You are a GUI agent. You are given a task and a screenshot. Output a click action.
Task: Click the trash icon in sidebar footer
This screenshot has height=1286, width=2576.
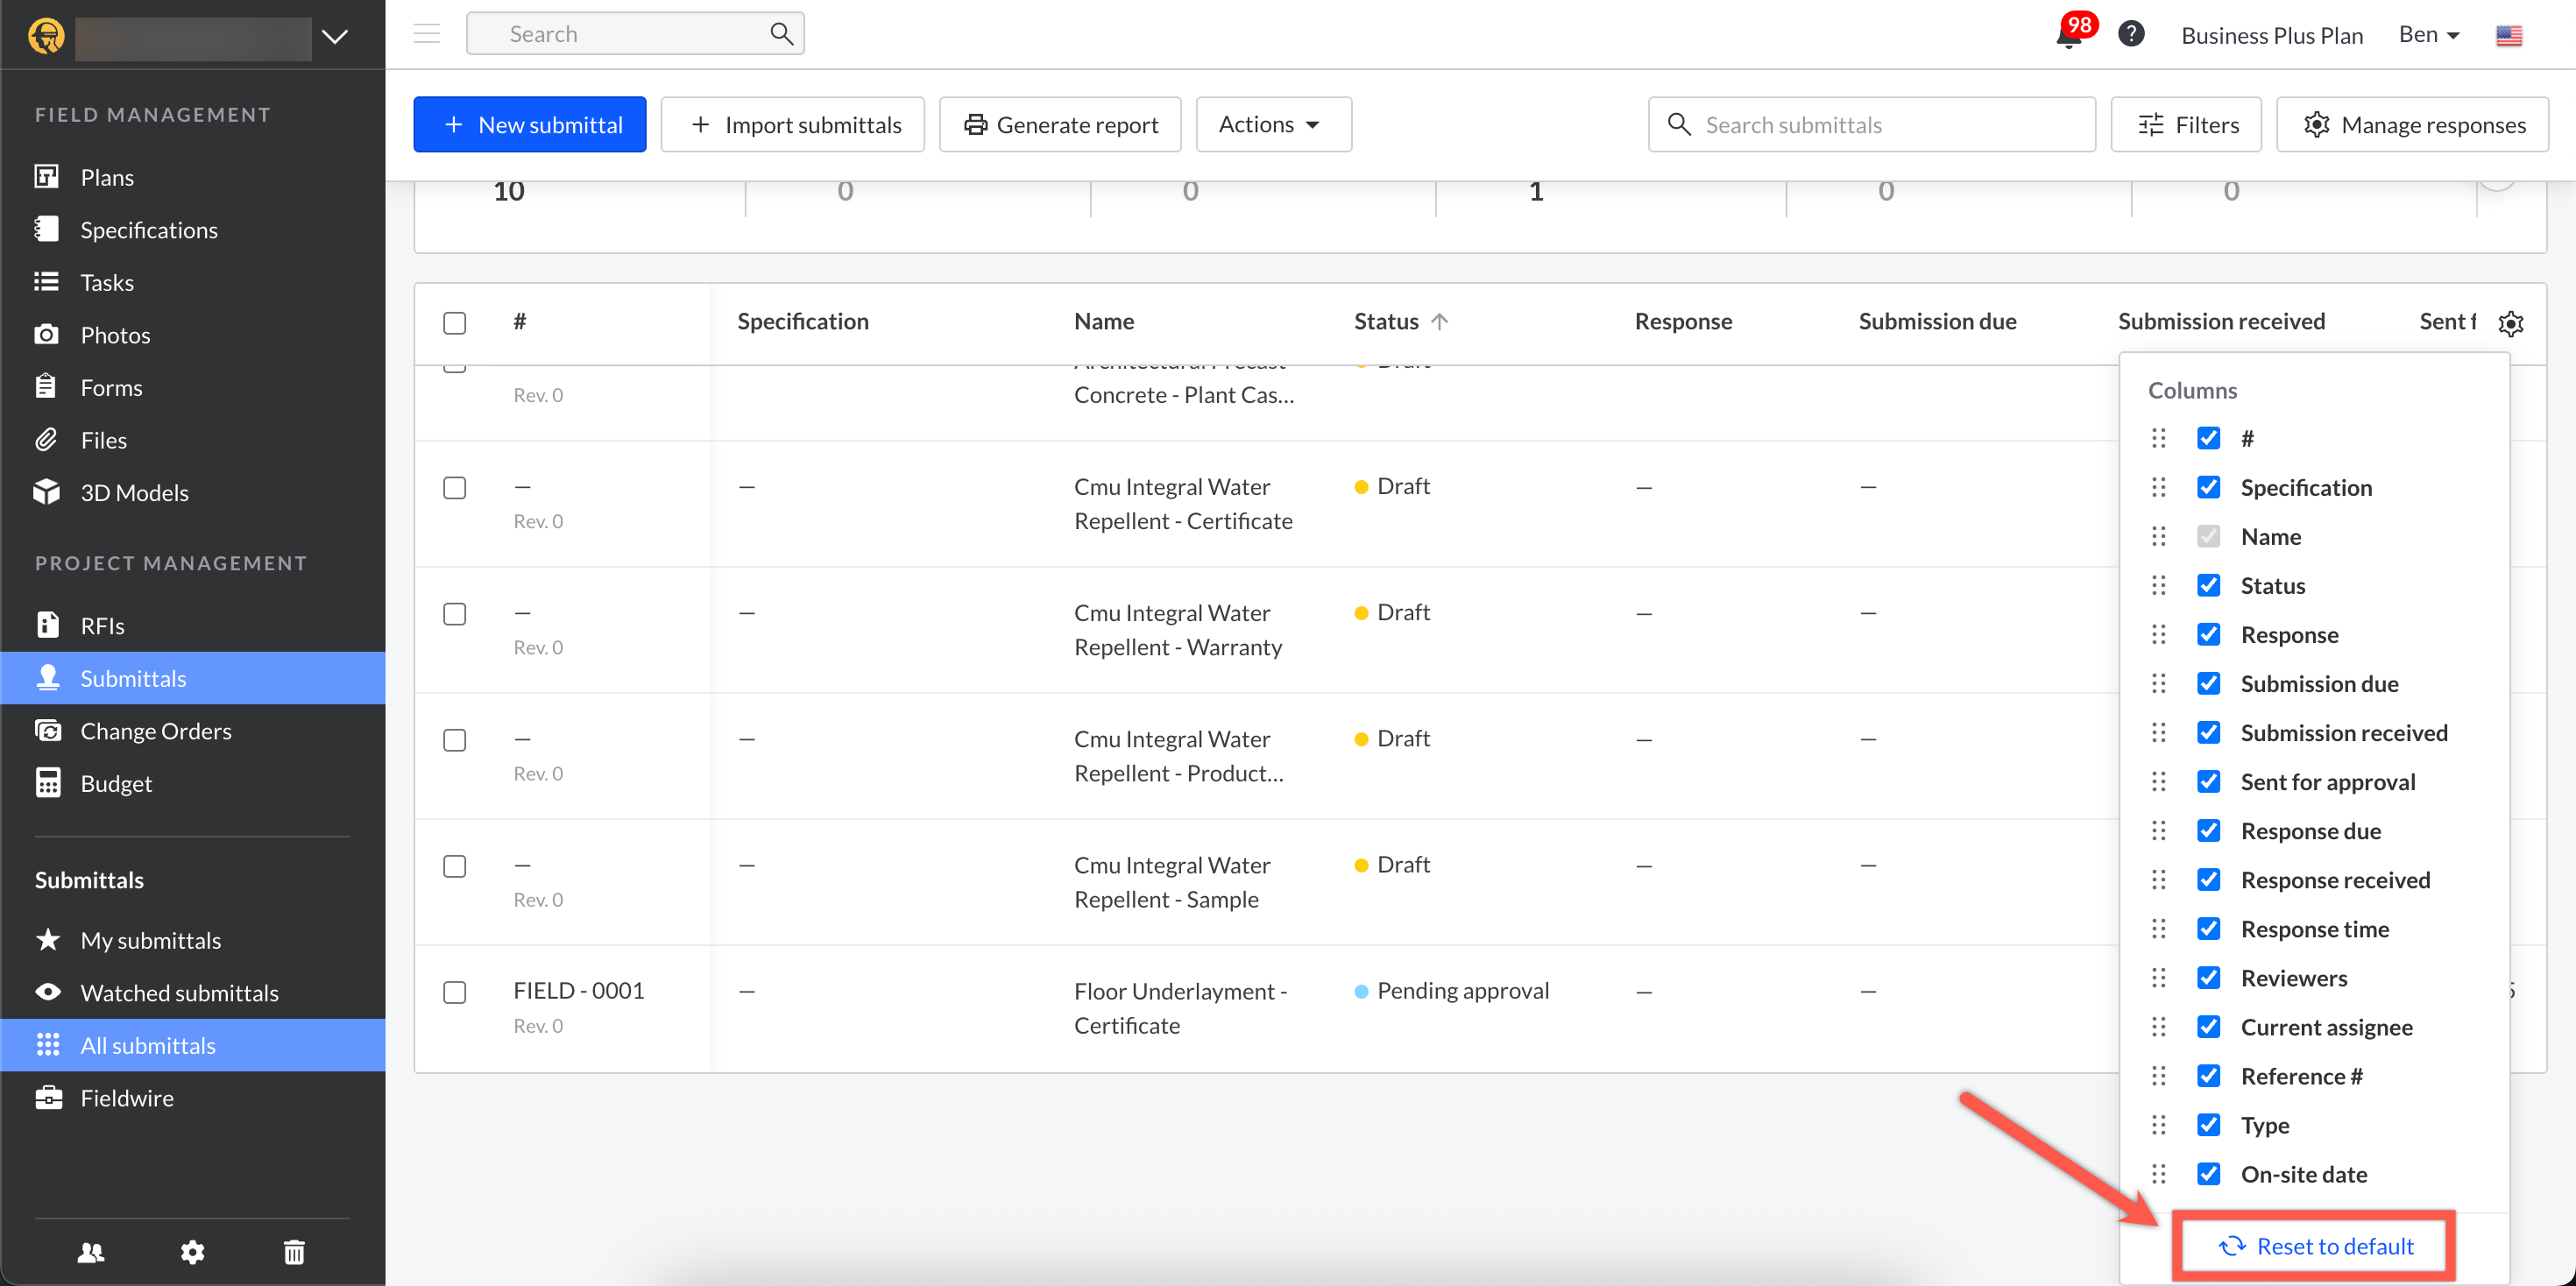click(x=294, y=1251)
